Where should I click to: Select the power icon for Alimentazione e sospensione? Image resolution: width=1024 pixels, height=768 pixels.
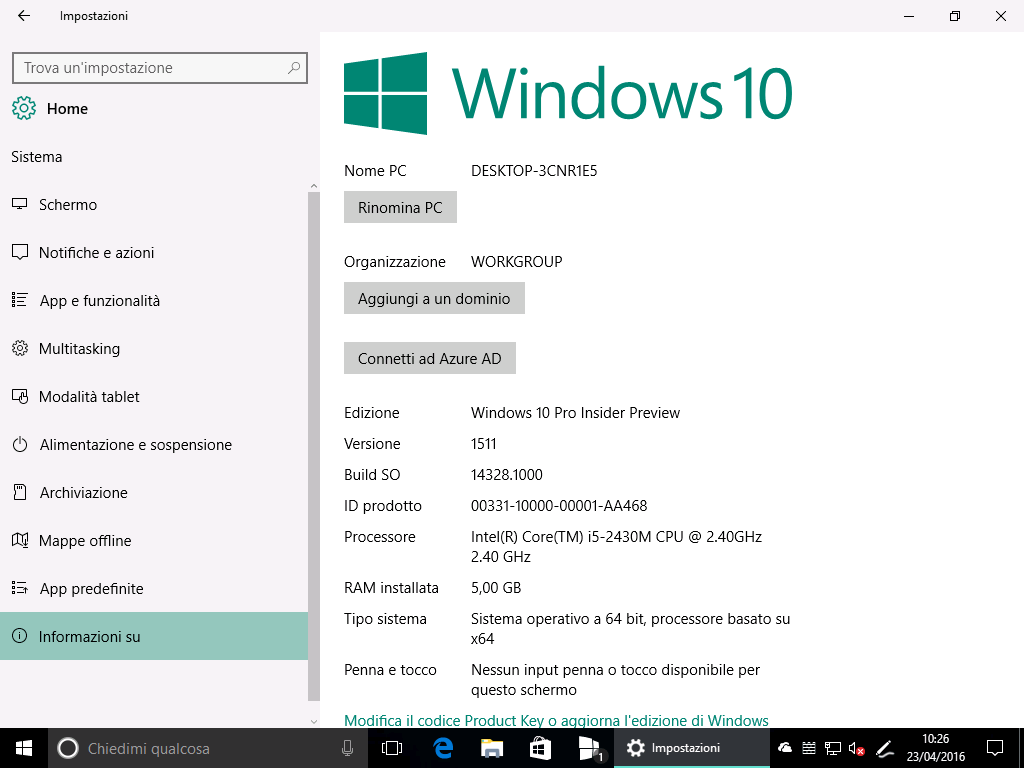click(20, 445)
